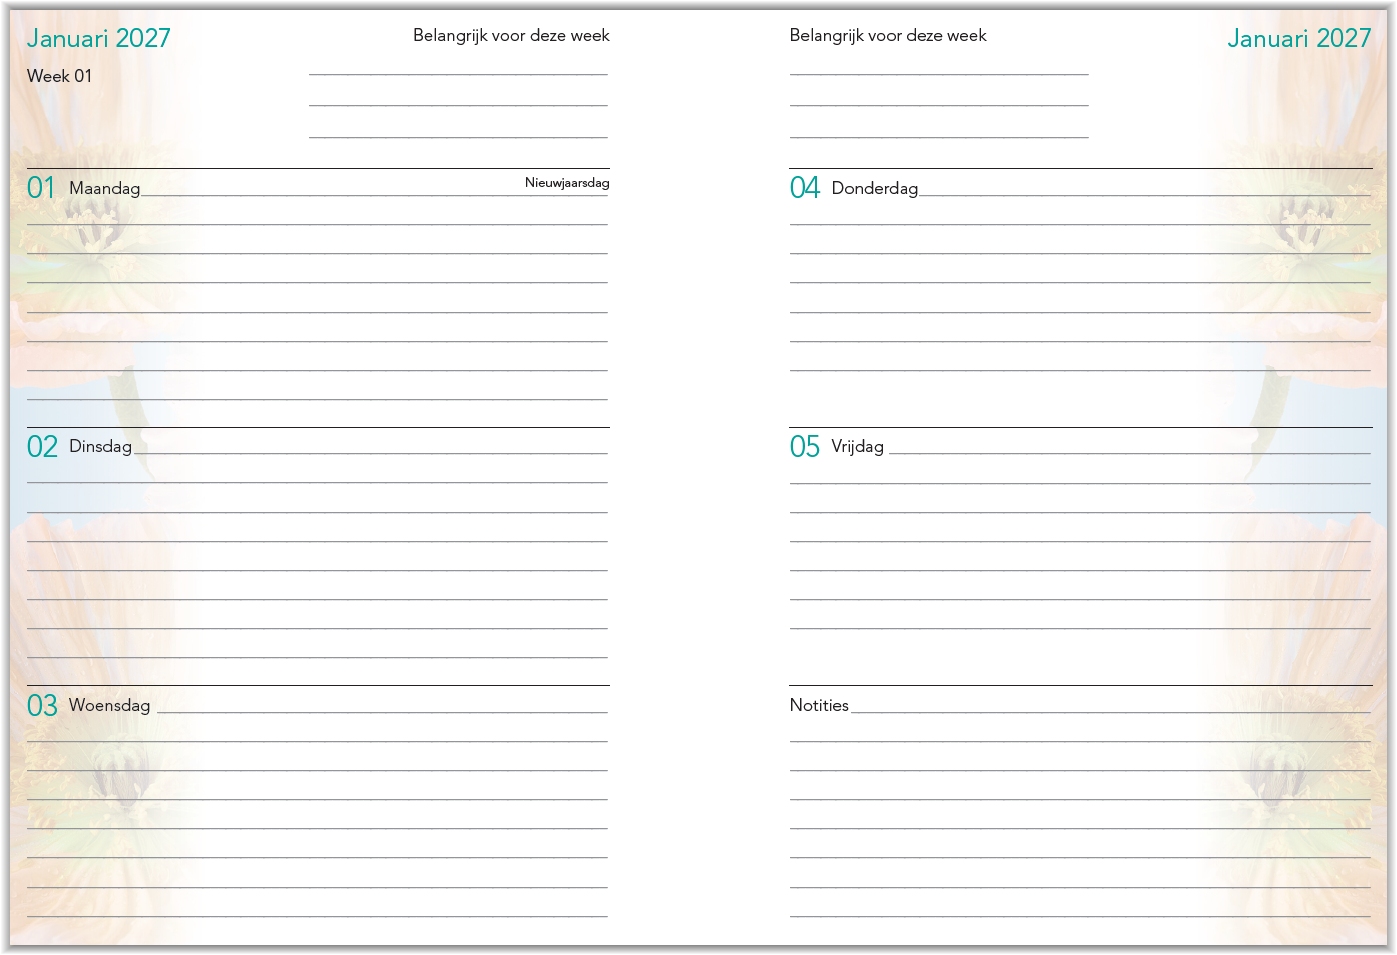The width and height of the screenshot is (1397, 955).
Task: Click the "Januari 2027" heading above Week 01
Action: click(x=99, y=38)
